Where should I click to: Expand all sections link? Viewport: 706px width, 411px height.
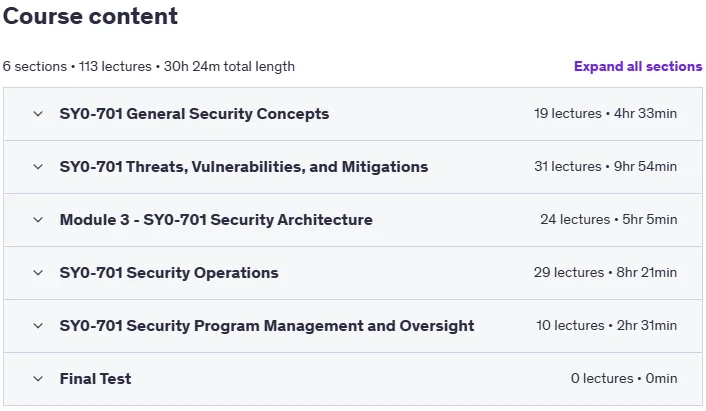pos(638,66)
